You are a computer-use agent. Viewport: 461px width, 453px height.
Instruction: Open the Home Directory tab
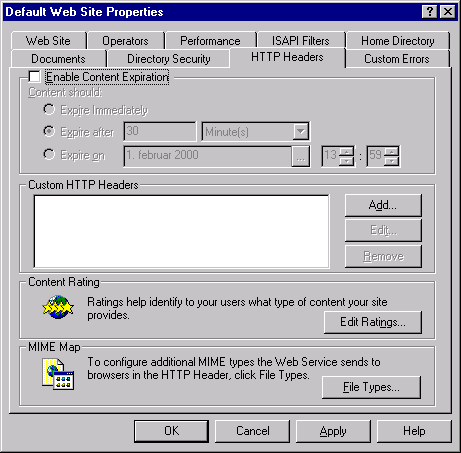[398, 41]
